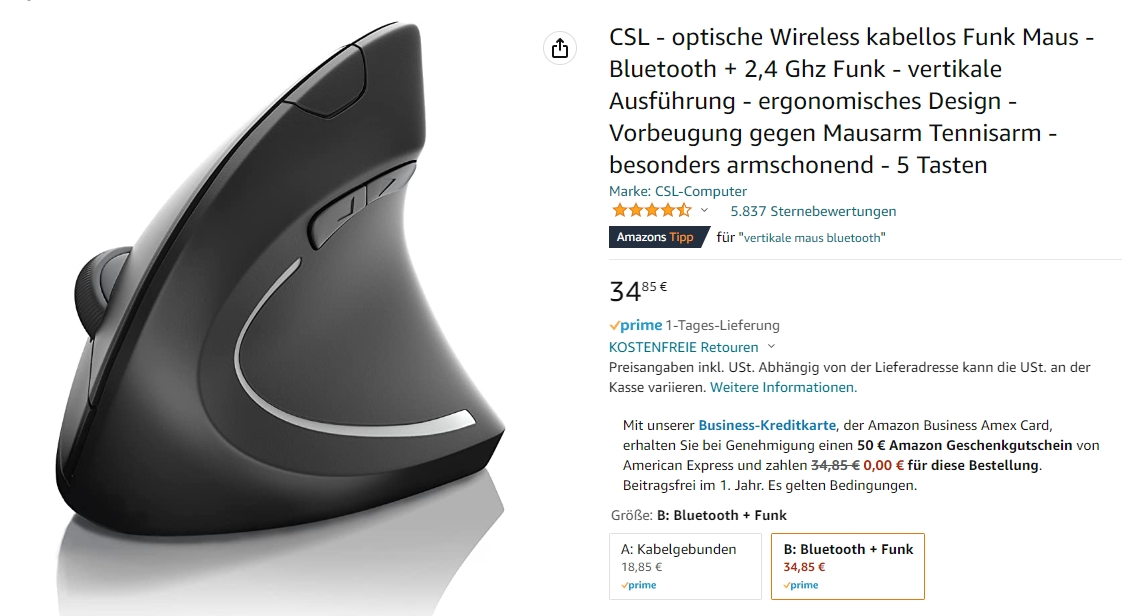This screenshot has height=616, width=1145.
Task: Click the 34,85 € main price
Action: (x=637, y=290)
